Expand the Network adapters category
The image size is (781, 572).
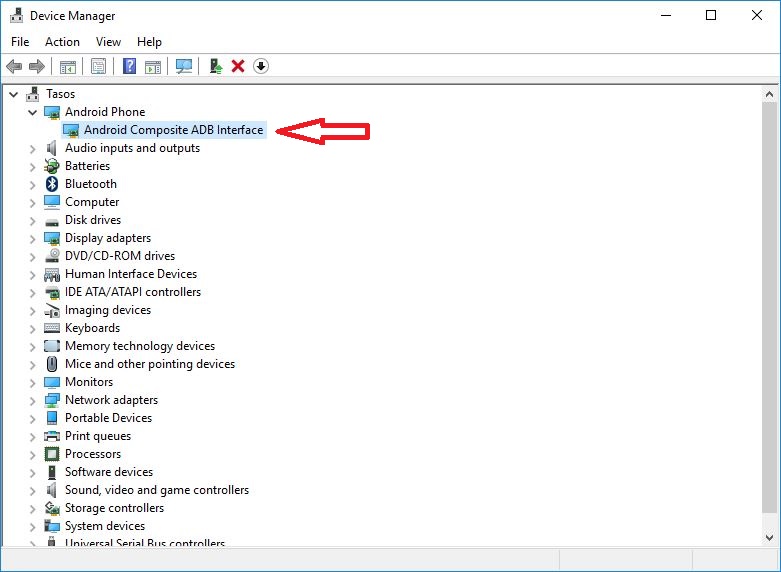[33, 400]
